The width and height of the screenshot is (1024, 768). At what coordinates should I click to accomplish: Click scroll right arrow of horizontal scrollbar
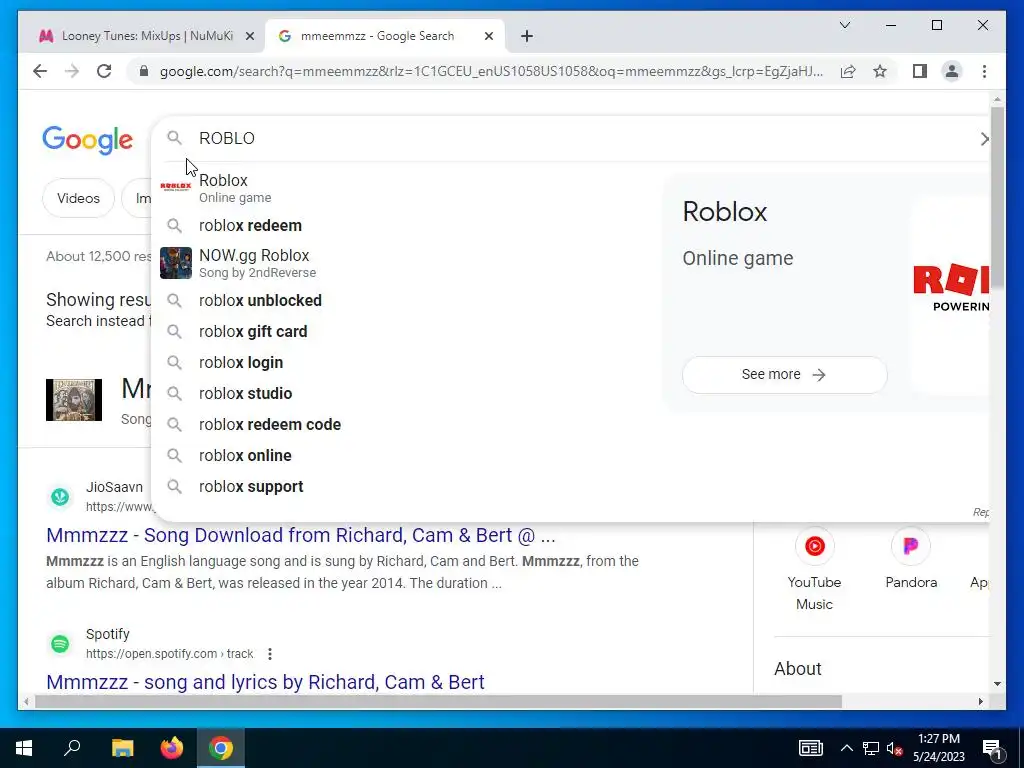[x=980, y=701]
